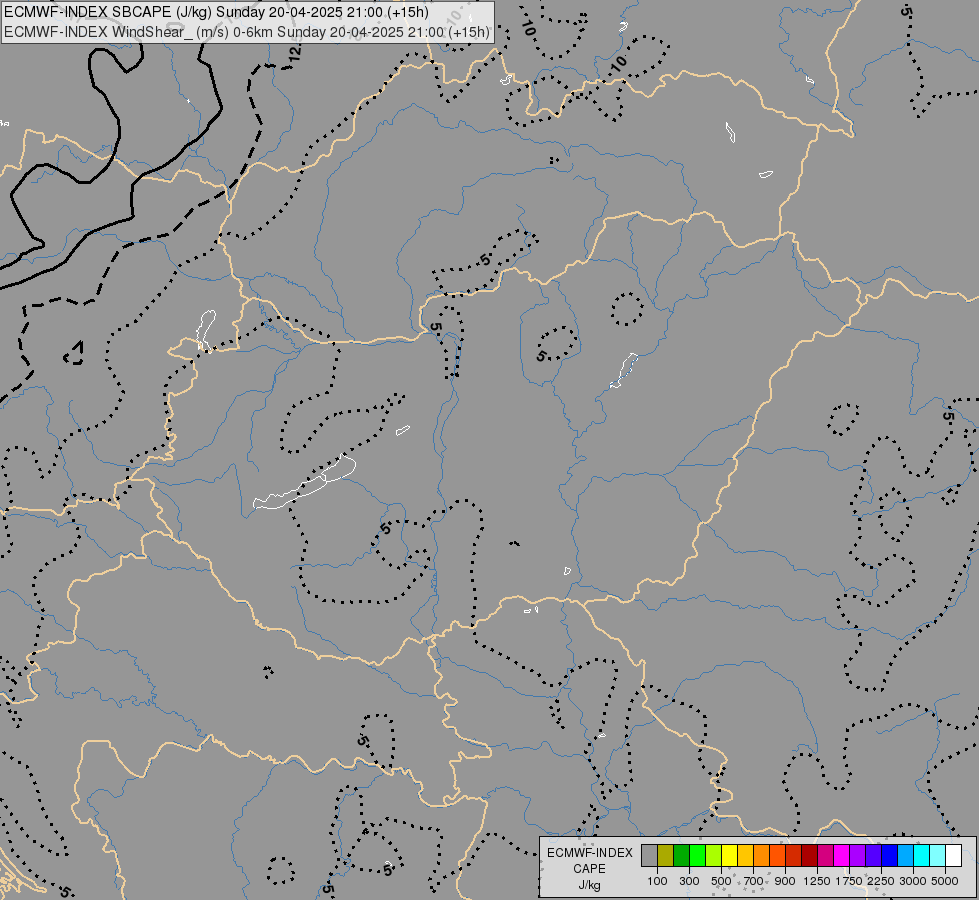The image size is (979, 900).
Task: Click the legend value 900
Action: pos(785,881)
